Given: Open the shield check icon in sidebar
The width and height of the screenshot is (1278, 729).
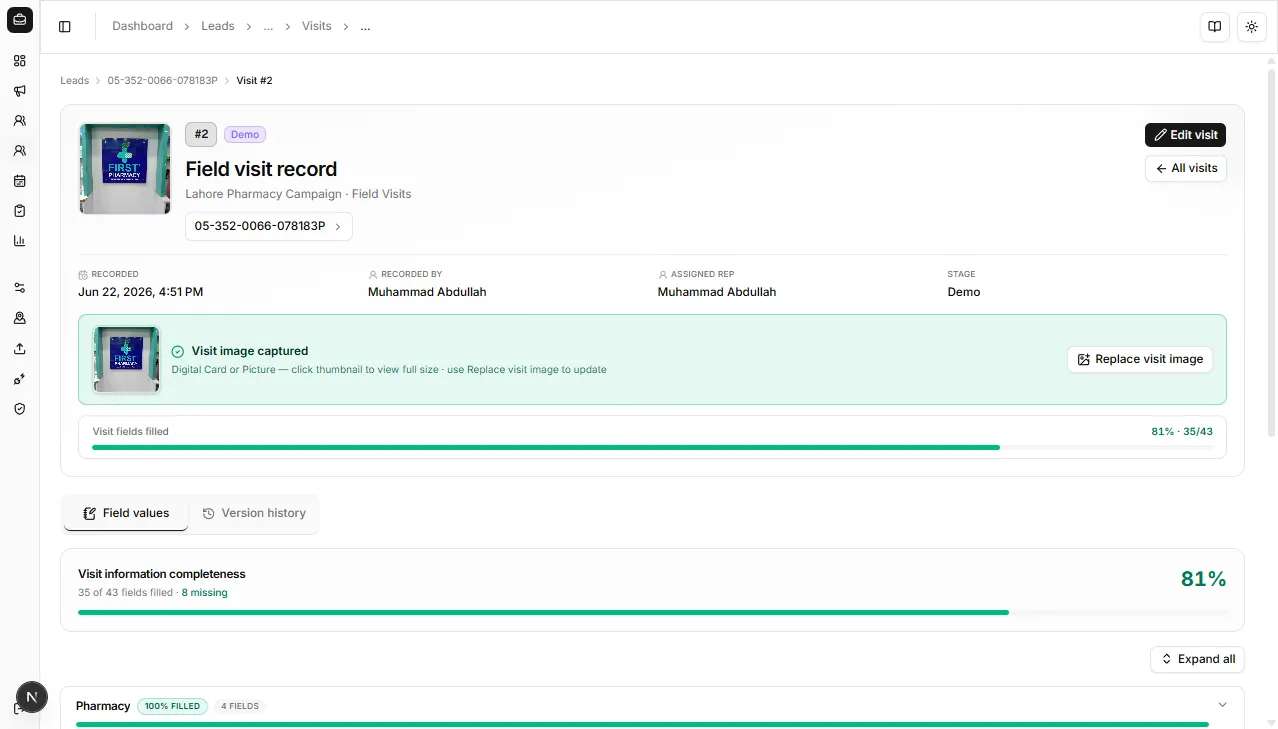Looking at the screenshot, I should [19, 409].
